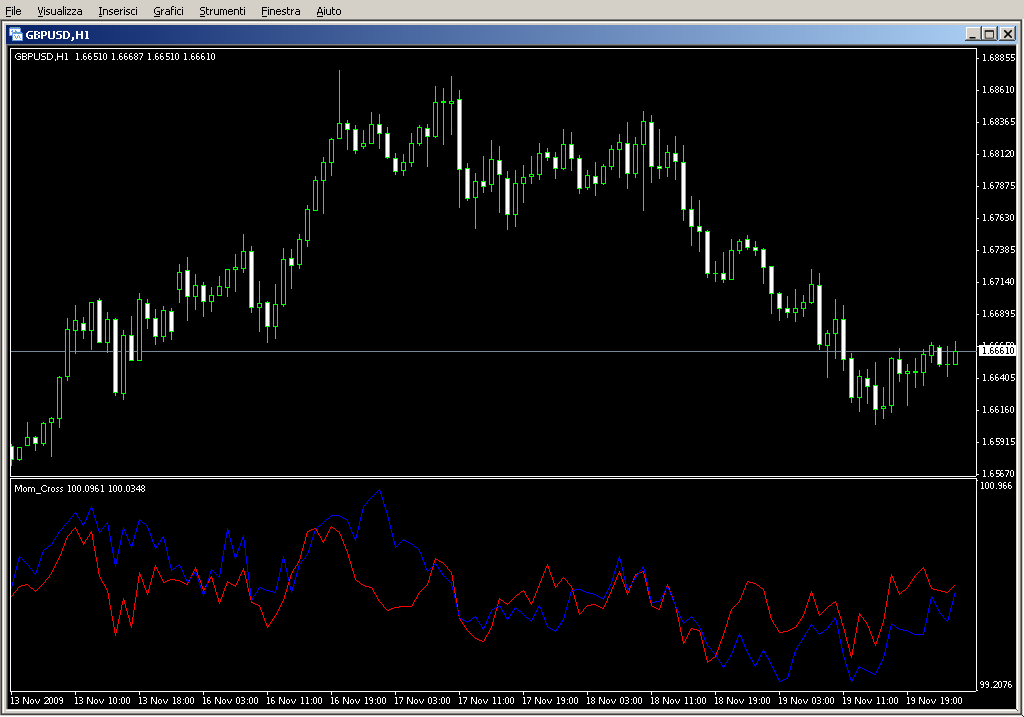Viewport: 1024px width, 717px height.
Task: Click the current price tag 1.66610
Action: (x=998, y=351)
